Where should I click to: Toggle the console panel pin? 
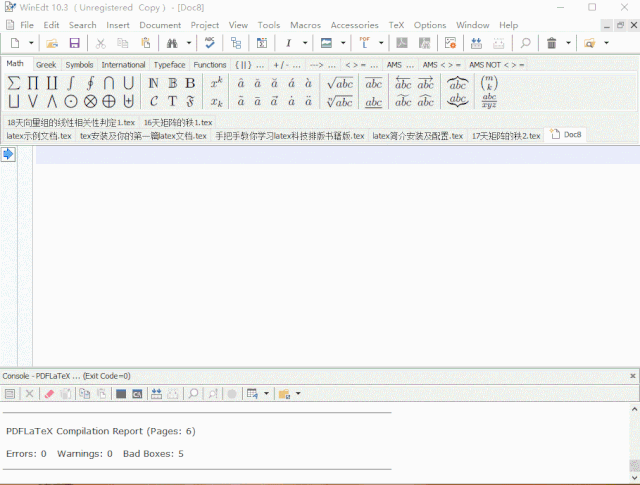click(616, 376)
